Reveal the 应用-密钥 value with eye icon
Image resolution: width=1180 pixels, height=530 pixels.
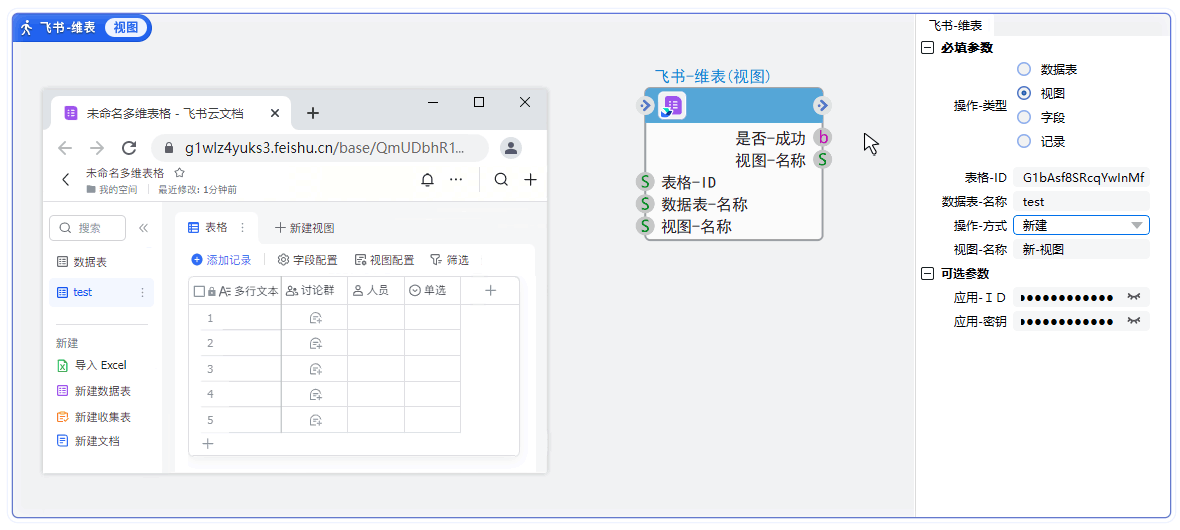point(1133,321)
